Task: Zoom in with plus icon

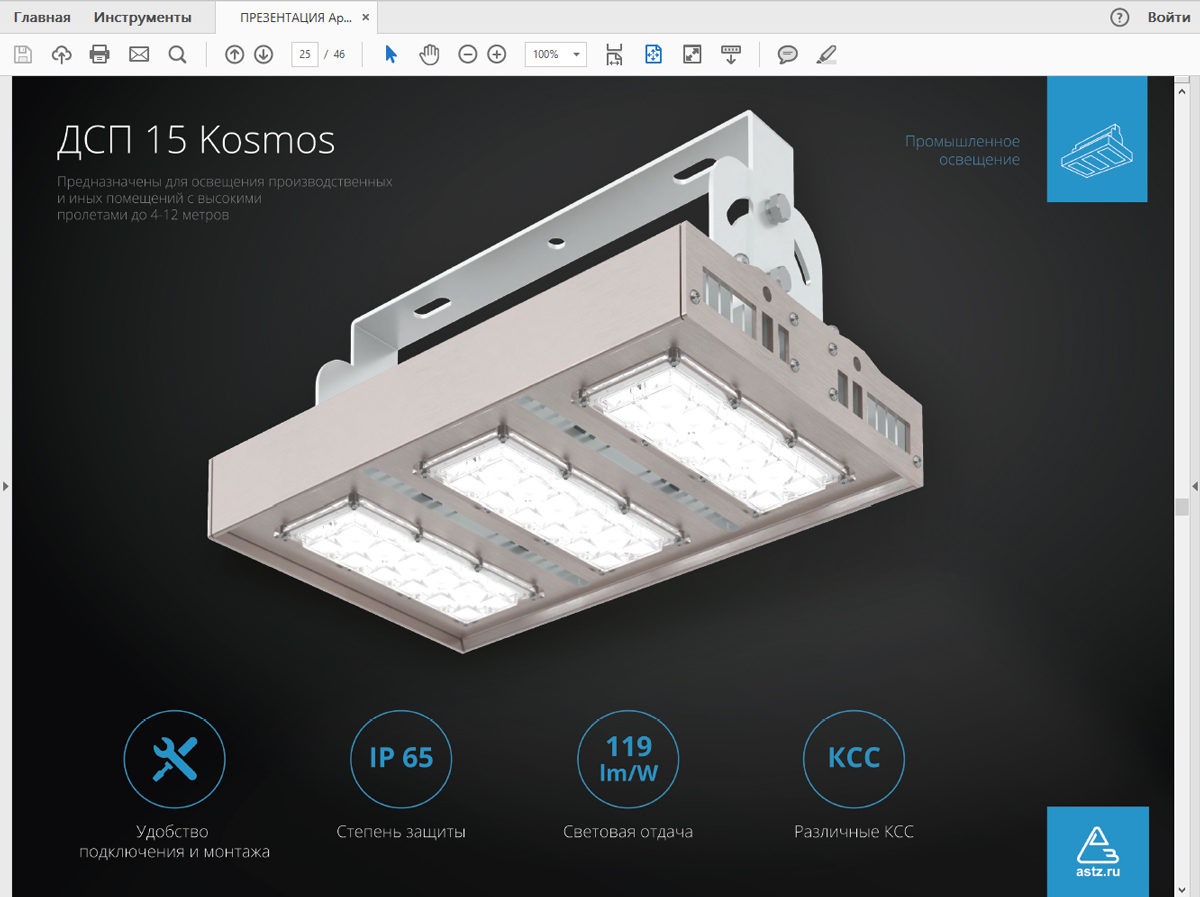Action: tap(496, 55)
